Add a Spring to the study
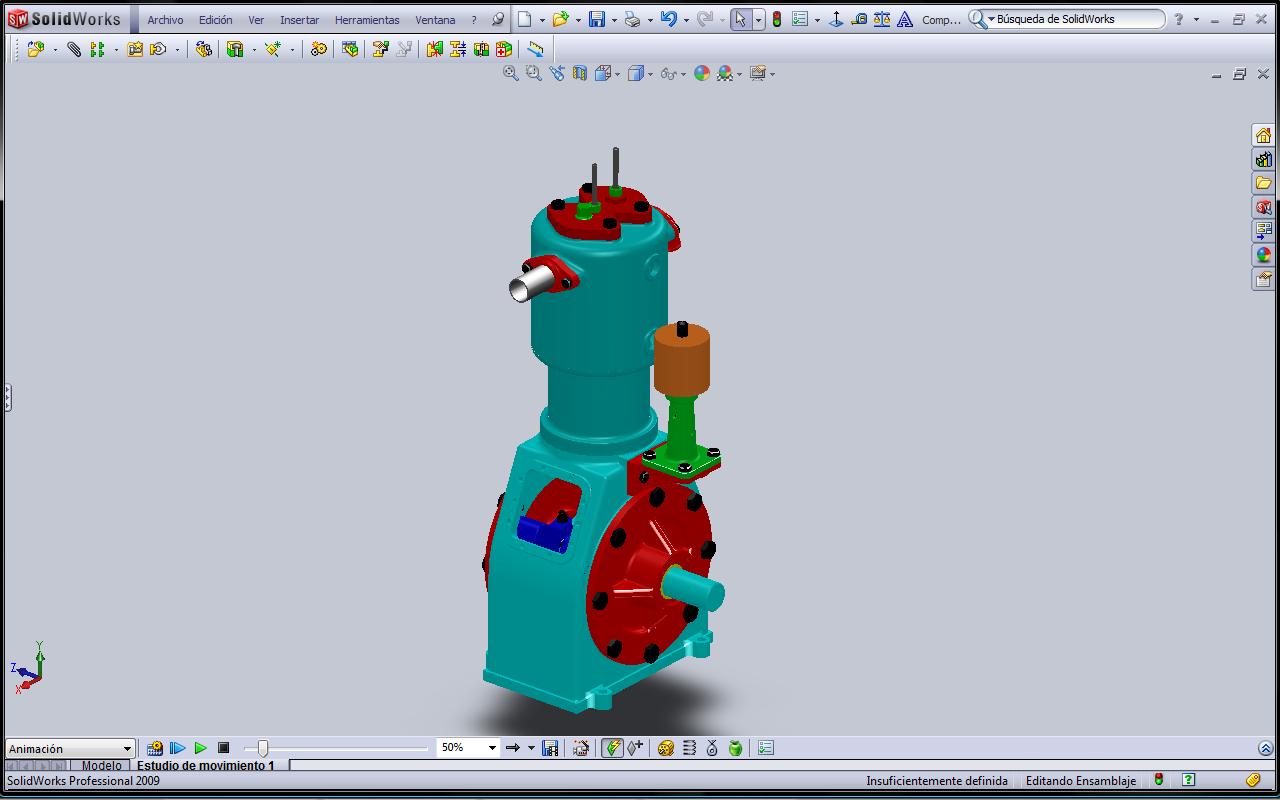 (689, 748)
